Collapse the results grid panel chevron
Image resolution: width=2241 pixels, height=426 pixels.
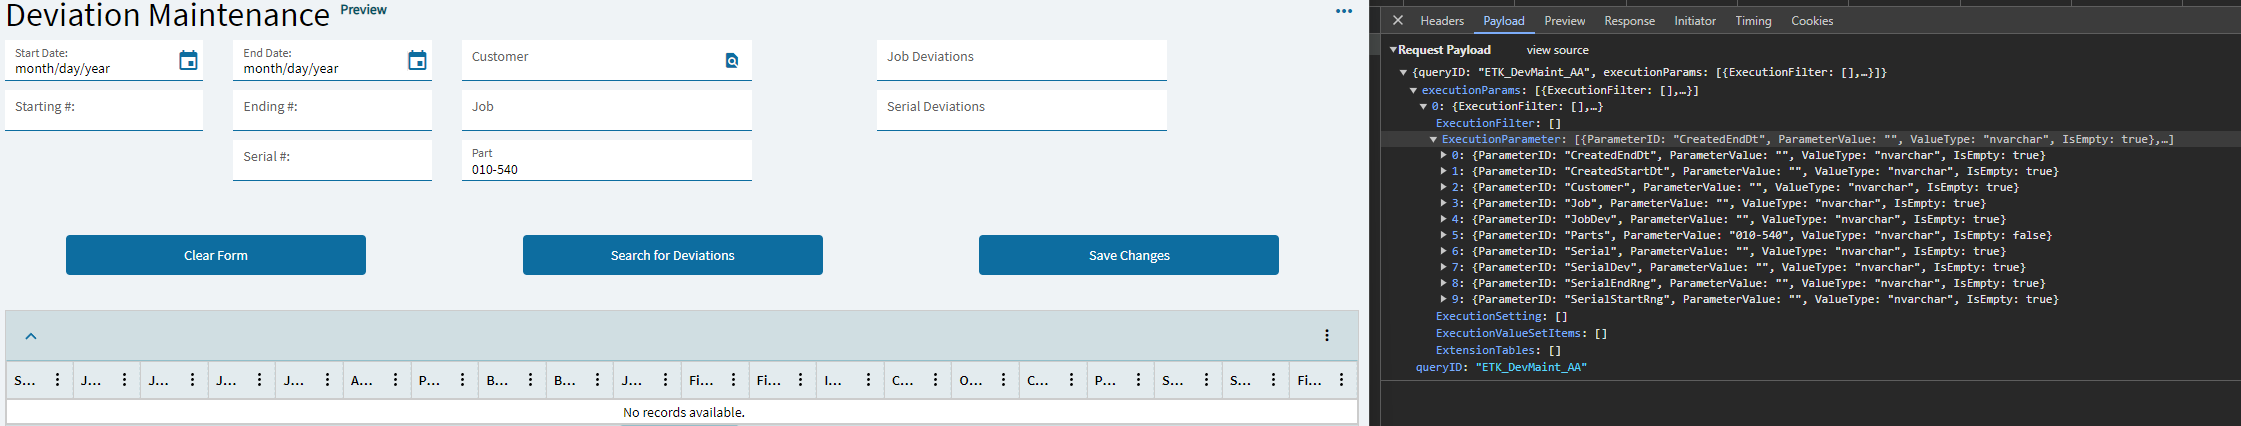(x=31, y=336)
